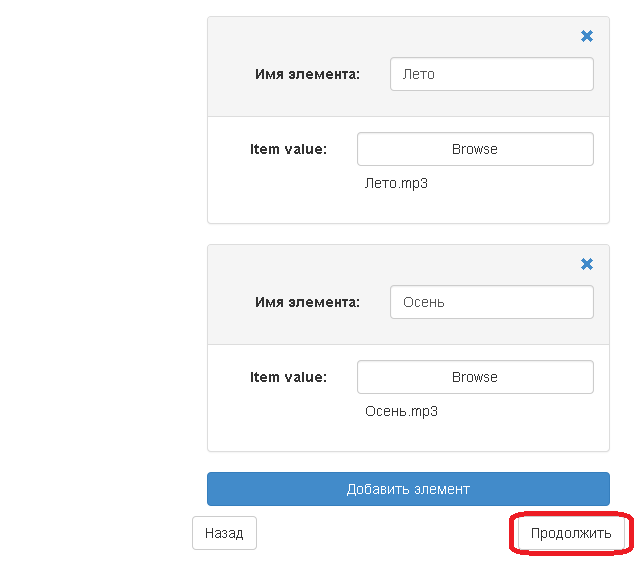Click the white file section holding Осень.mp3
This screenshot has width=639, height=562.
(408, 398)
